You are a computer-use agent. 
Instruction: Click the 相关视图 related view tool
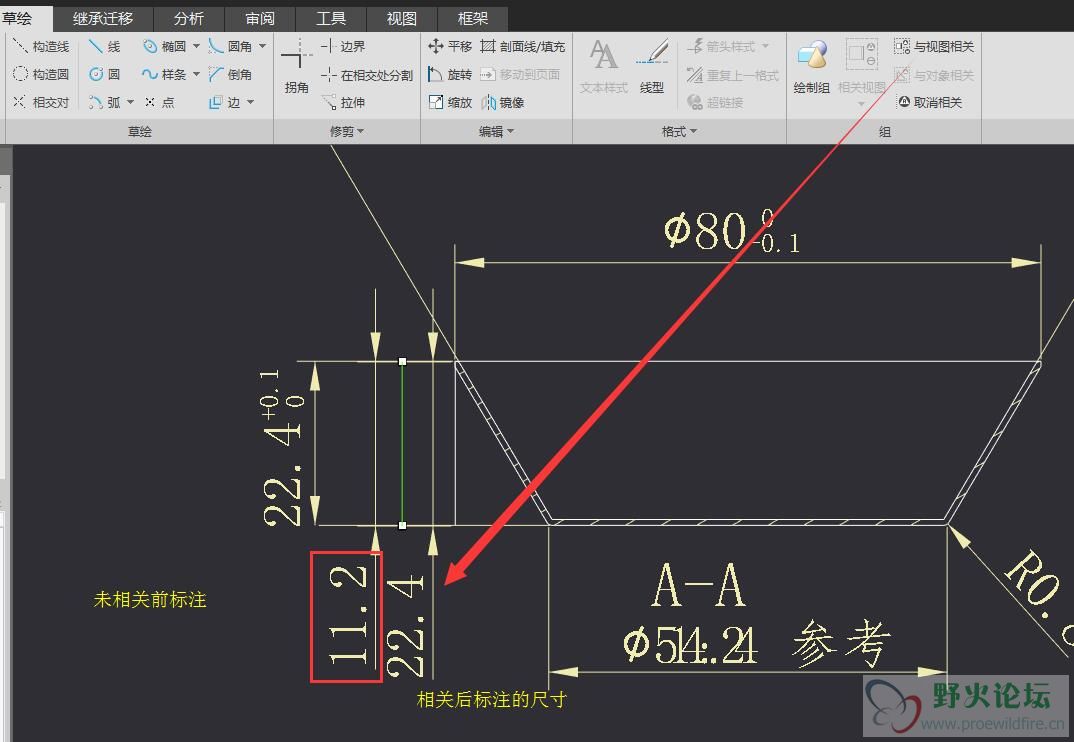[862, 66]
